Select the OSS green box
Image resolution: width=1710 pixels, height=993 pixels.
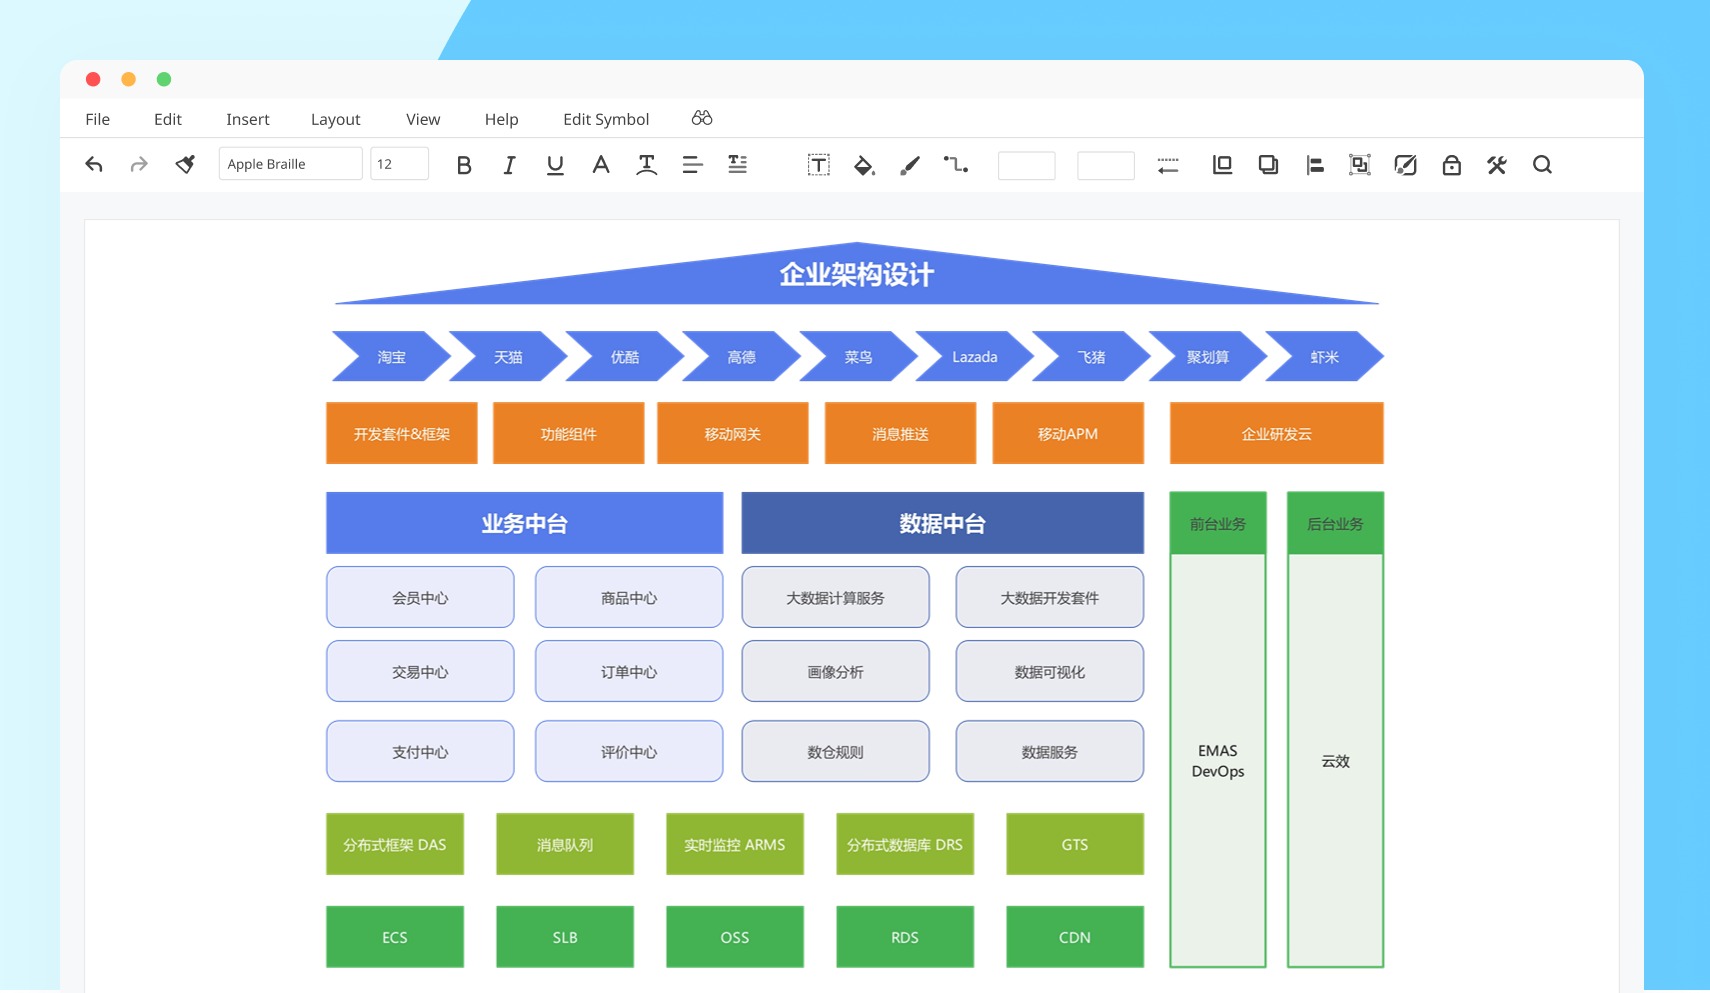(735, 937)
